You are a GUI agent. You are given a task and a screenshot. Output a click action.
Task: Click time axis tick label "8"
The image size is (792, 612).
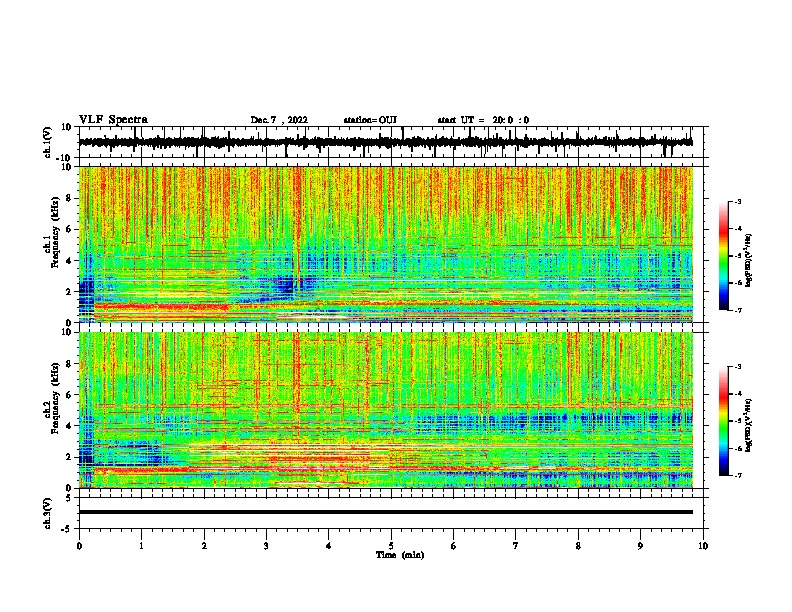point(578,546)
